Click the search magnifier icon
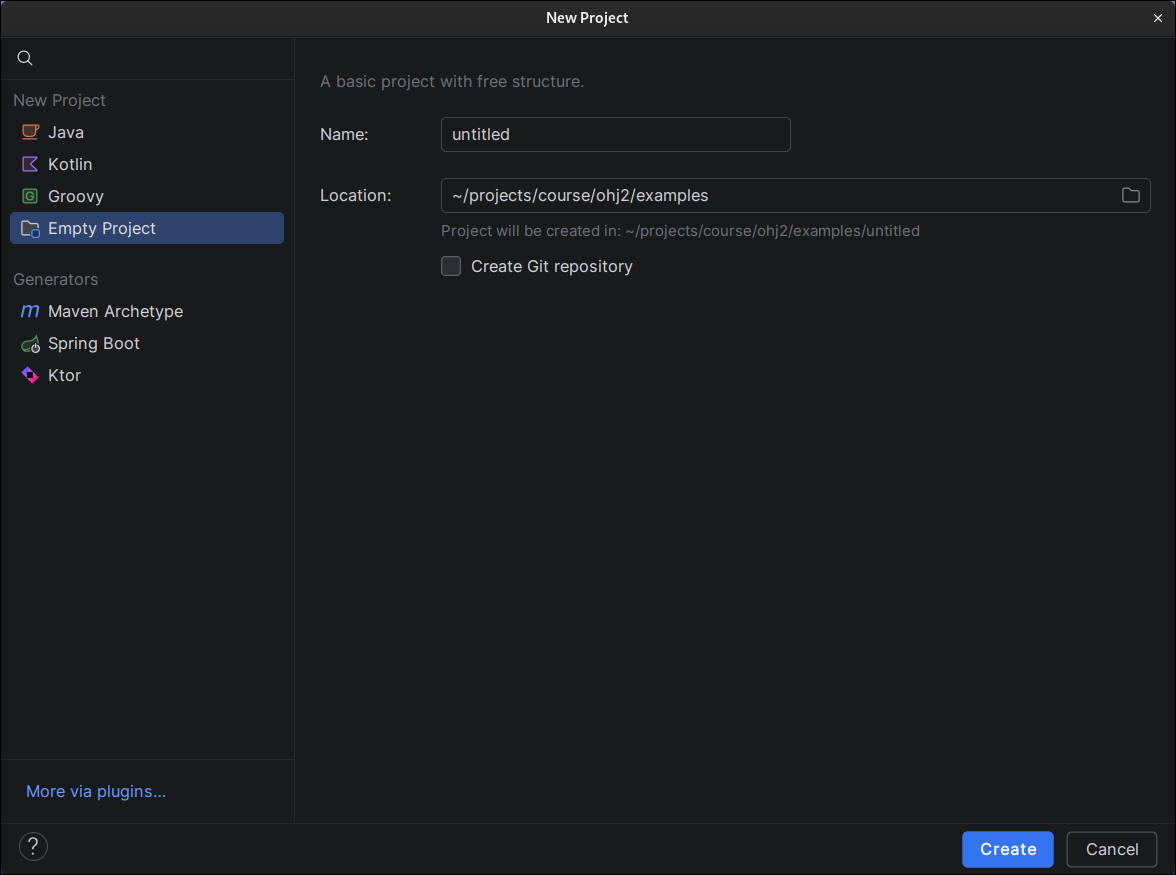This screenshot has height=875, width=1176. tap(26, 59)
